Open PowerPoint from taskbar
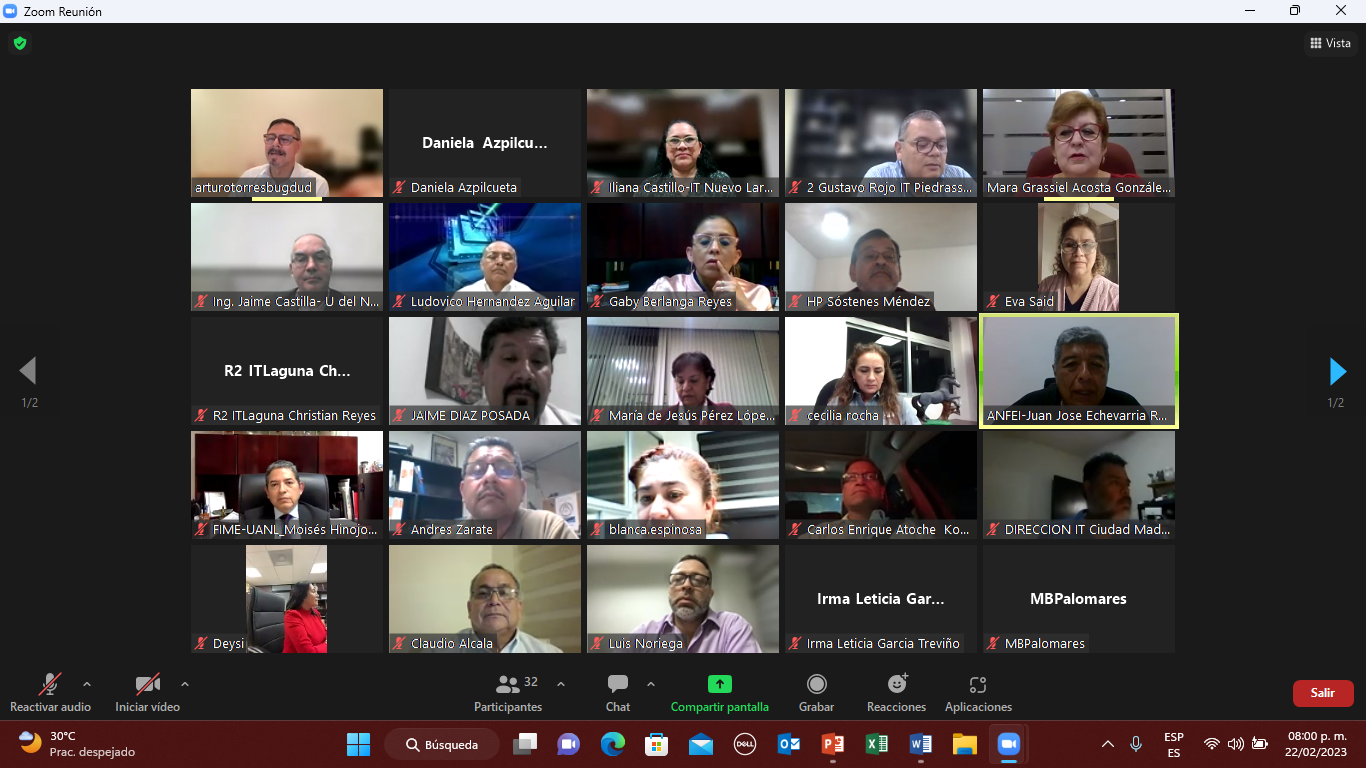The width and height of the screenshot is (1366, 768). 833,744
